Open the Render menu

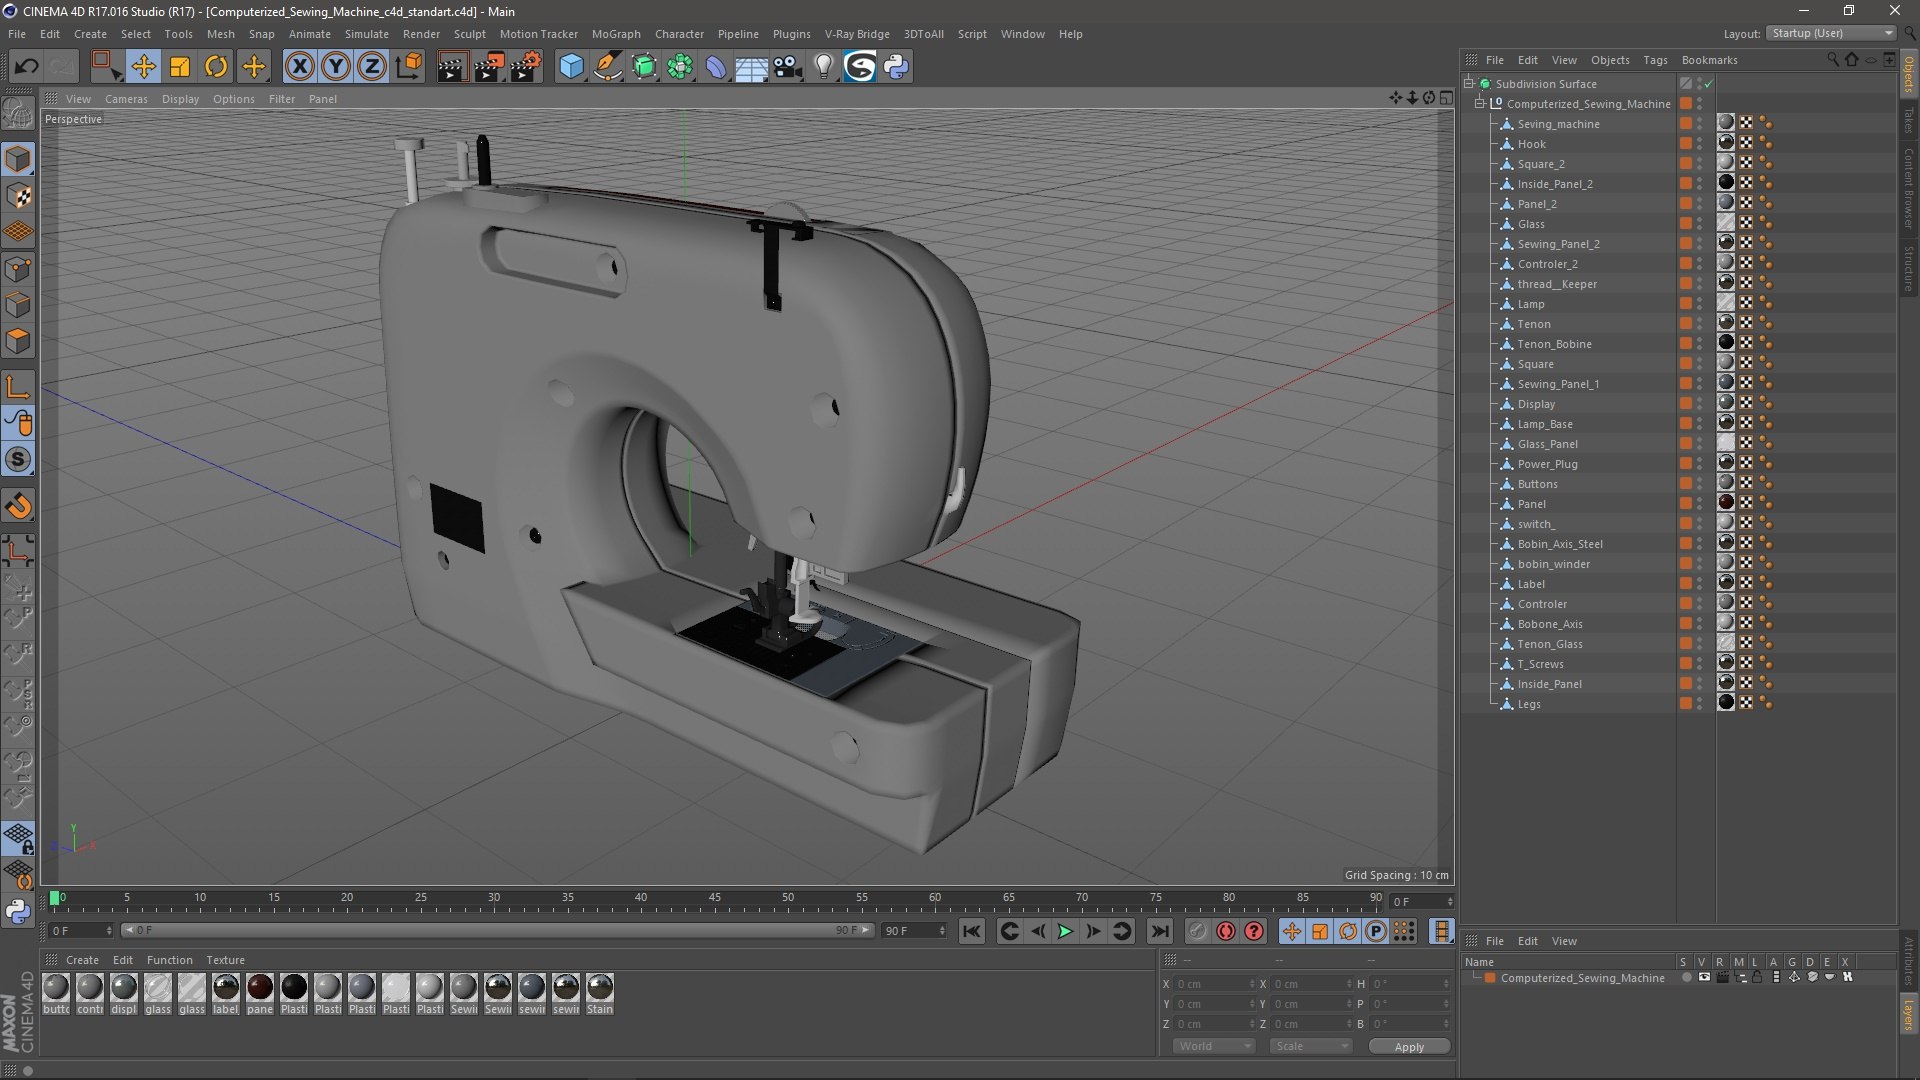pos(421,34)
